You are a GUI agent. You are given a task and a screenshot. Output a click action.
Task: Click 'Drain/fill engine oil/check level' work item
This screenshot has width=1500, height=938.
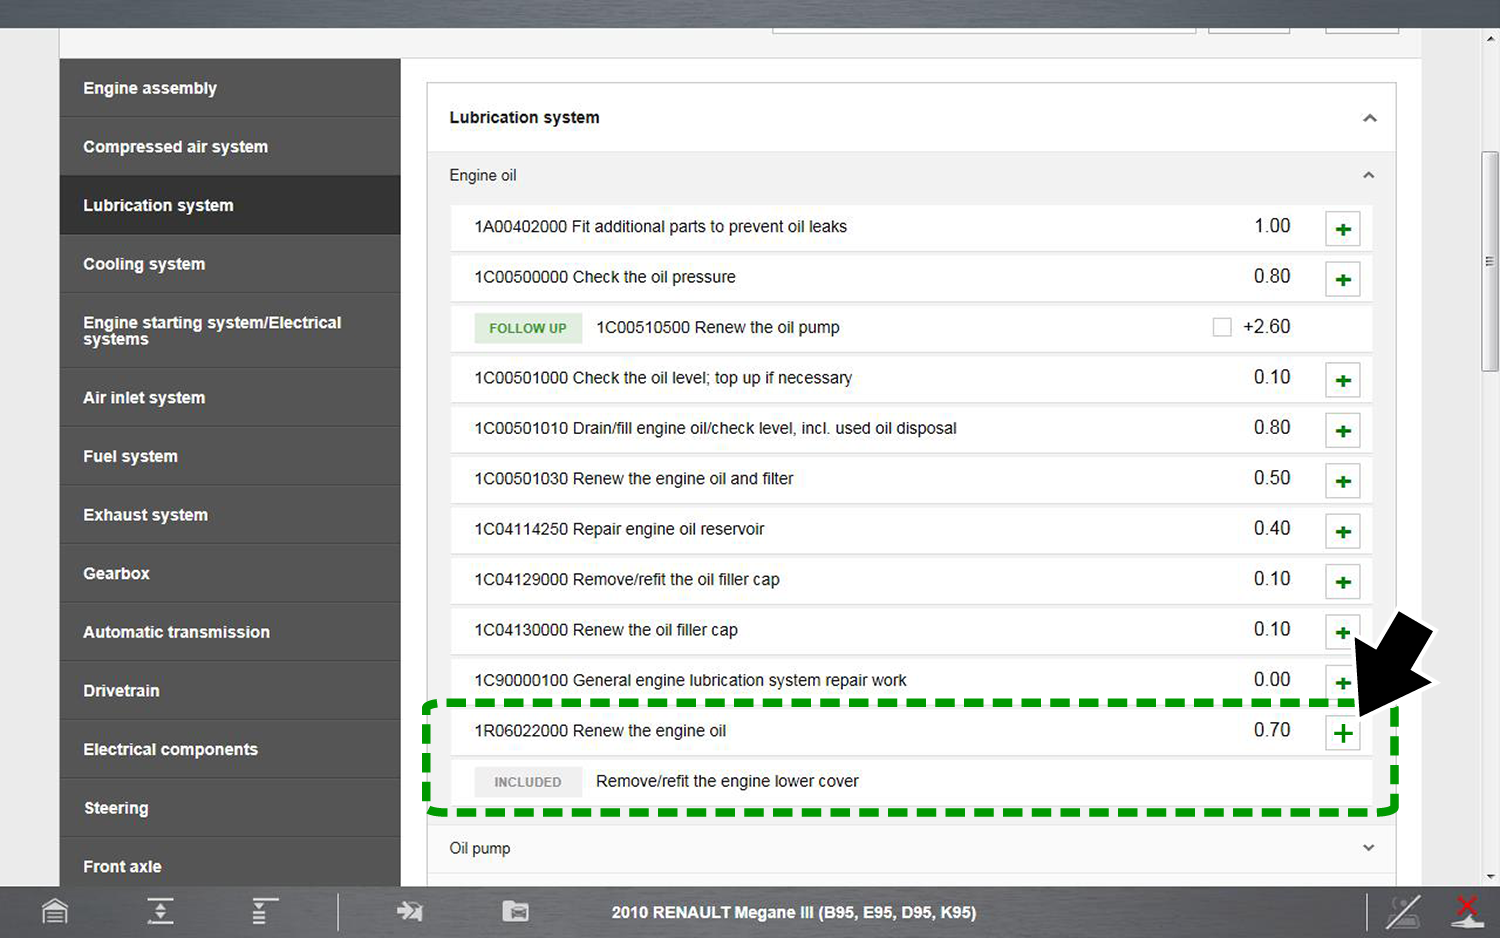pyautogui.click(x=715, y=428)
